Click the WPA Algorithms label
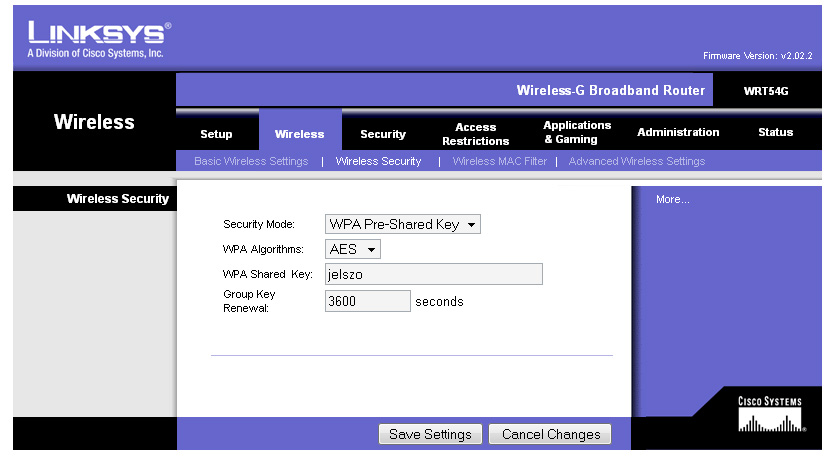Screen dimensions: 835x465 tap(263, 249)
